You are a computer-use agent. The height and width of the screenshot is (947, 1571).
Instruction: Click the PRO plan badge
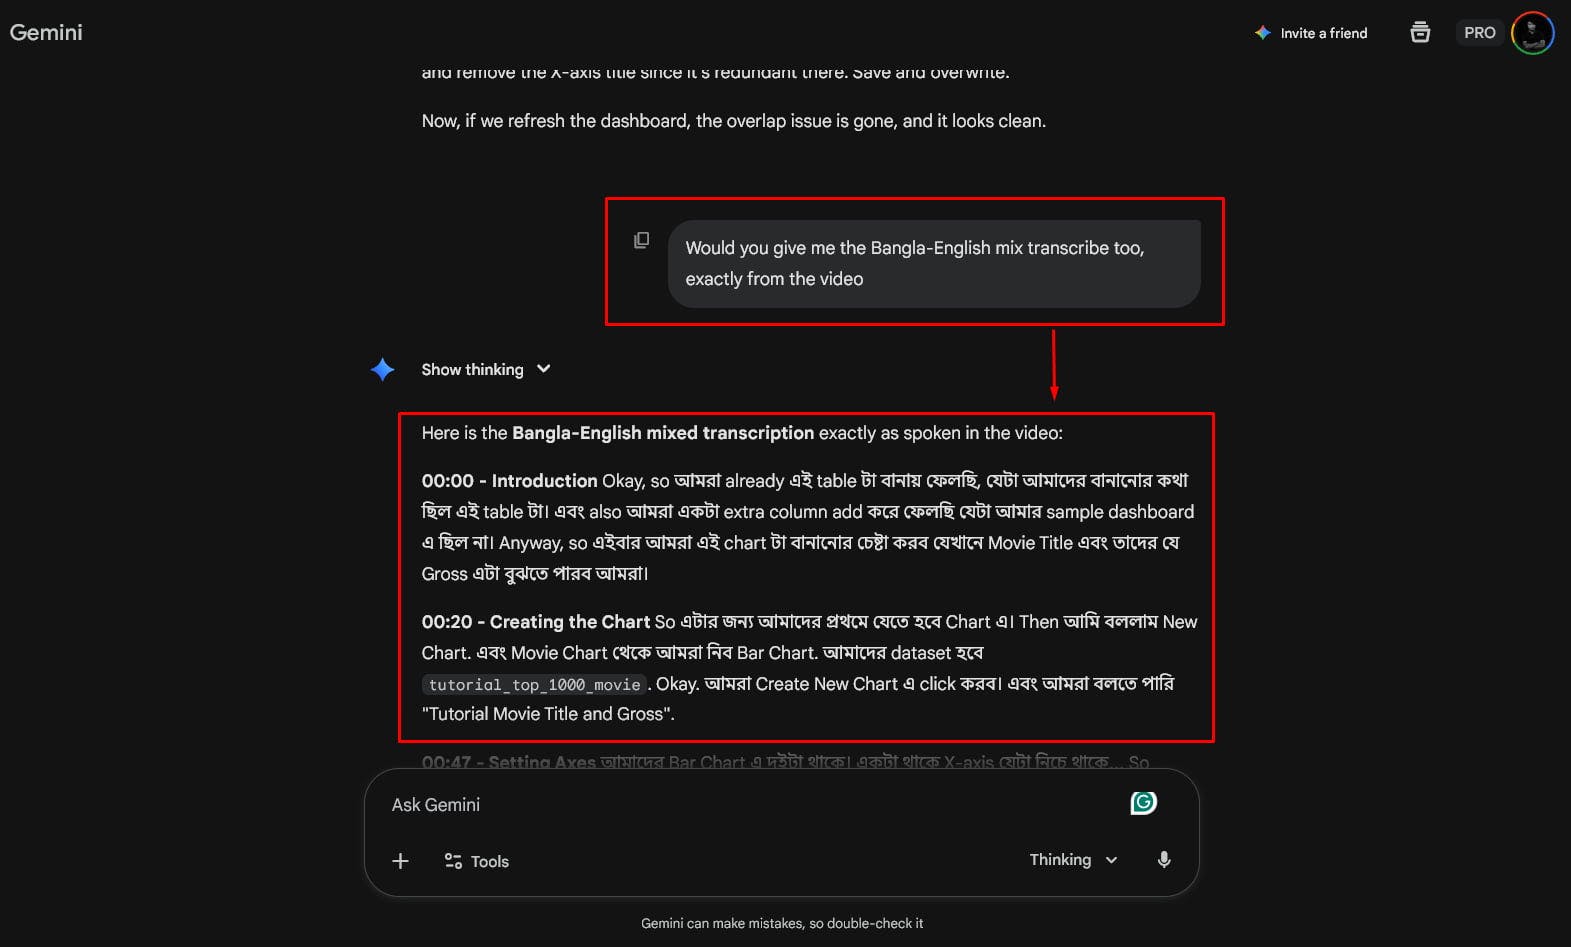click(1479, 32)
